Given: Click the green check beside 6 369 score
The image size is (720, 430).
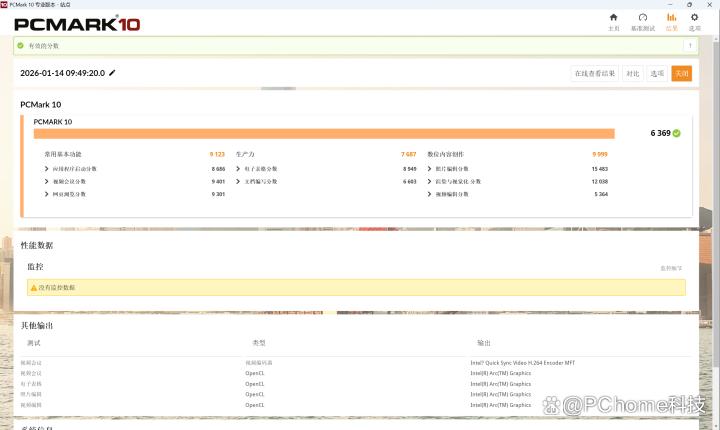Looking at the screenshot, I should [676, 133].
